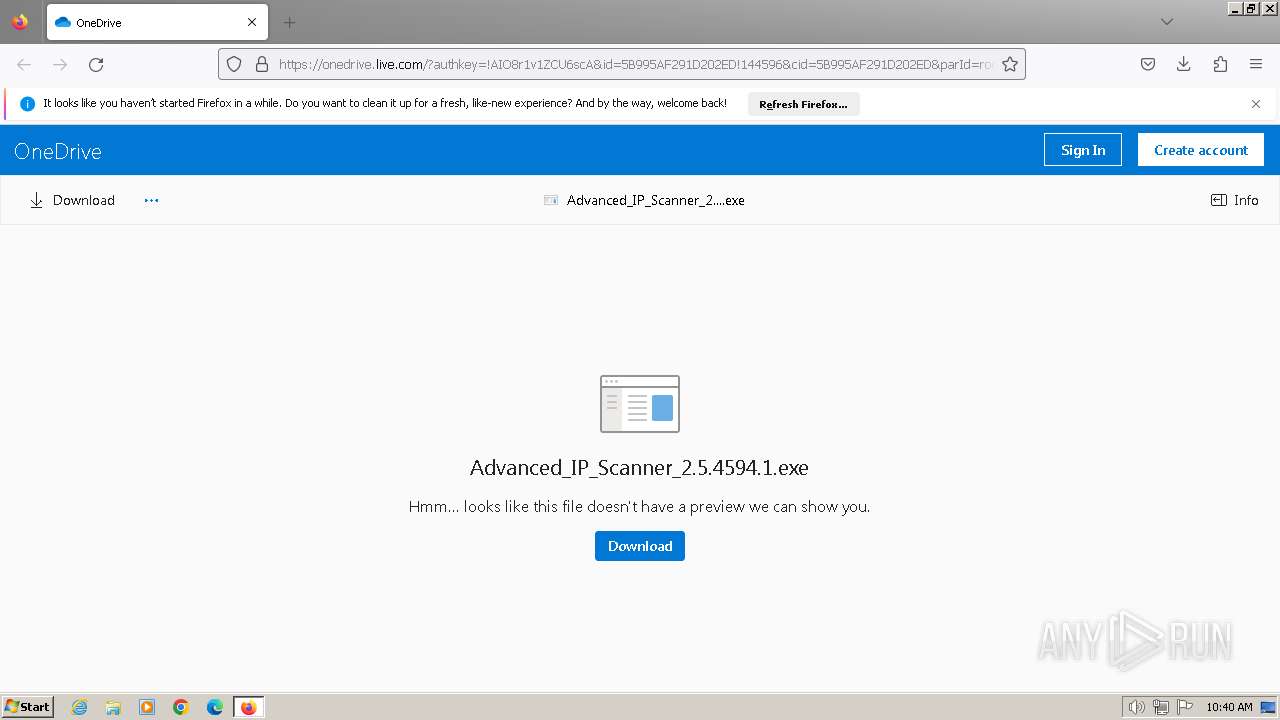Open Firefox application hamburger menu

tap(1256, 64)
